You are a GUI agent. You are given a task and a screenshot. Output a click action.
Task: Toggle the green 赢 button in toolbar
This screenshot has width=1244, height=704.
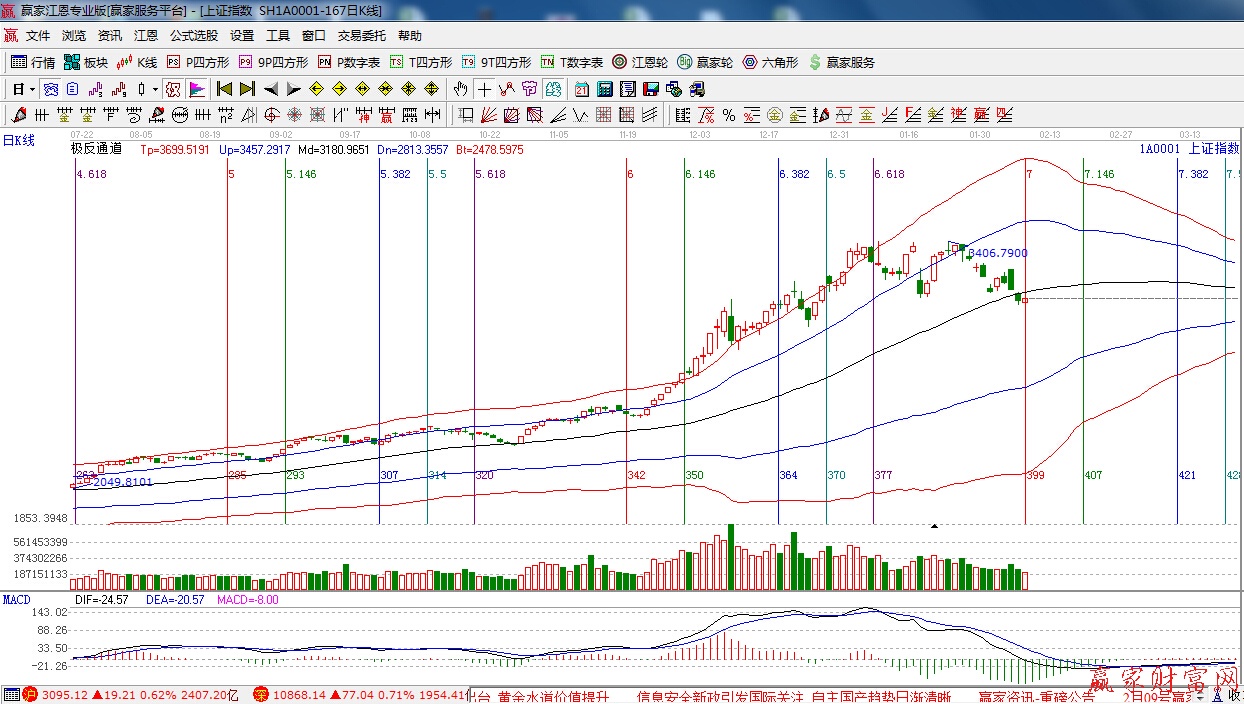pyautogui.click(x=553, y=89)
